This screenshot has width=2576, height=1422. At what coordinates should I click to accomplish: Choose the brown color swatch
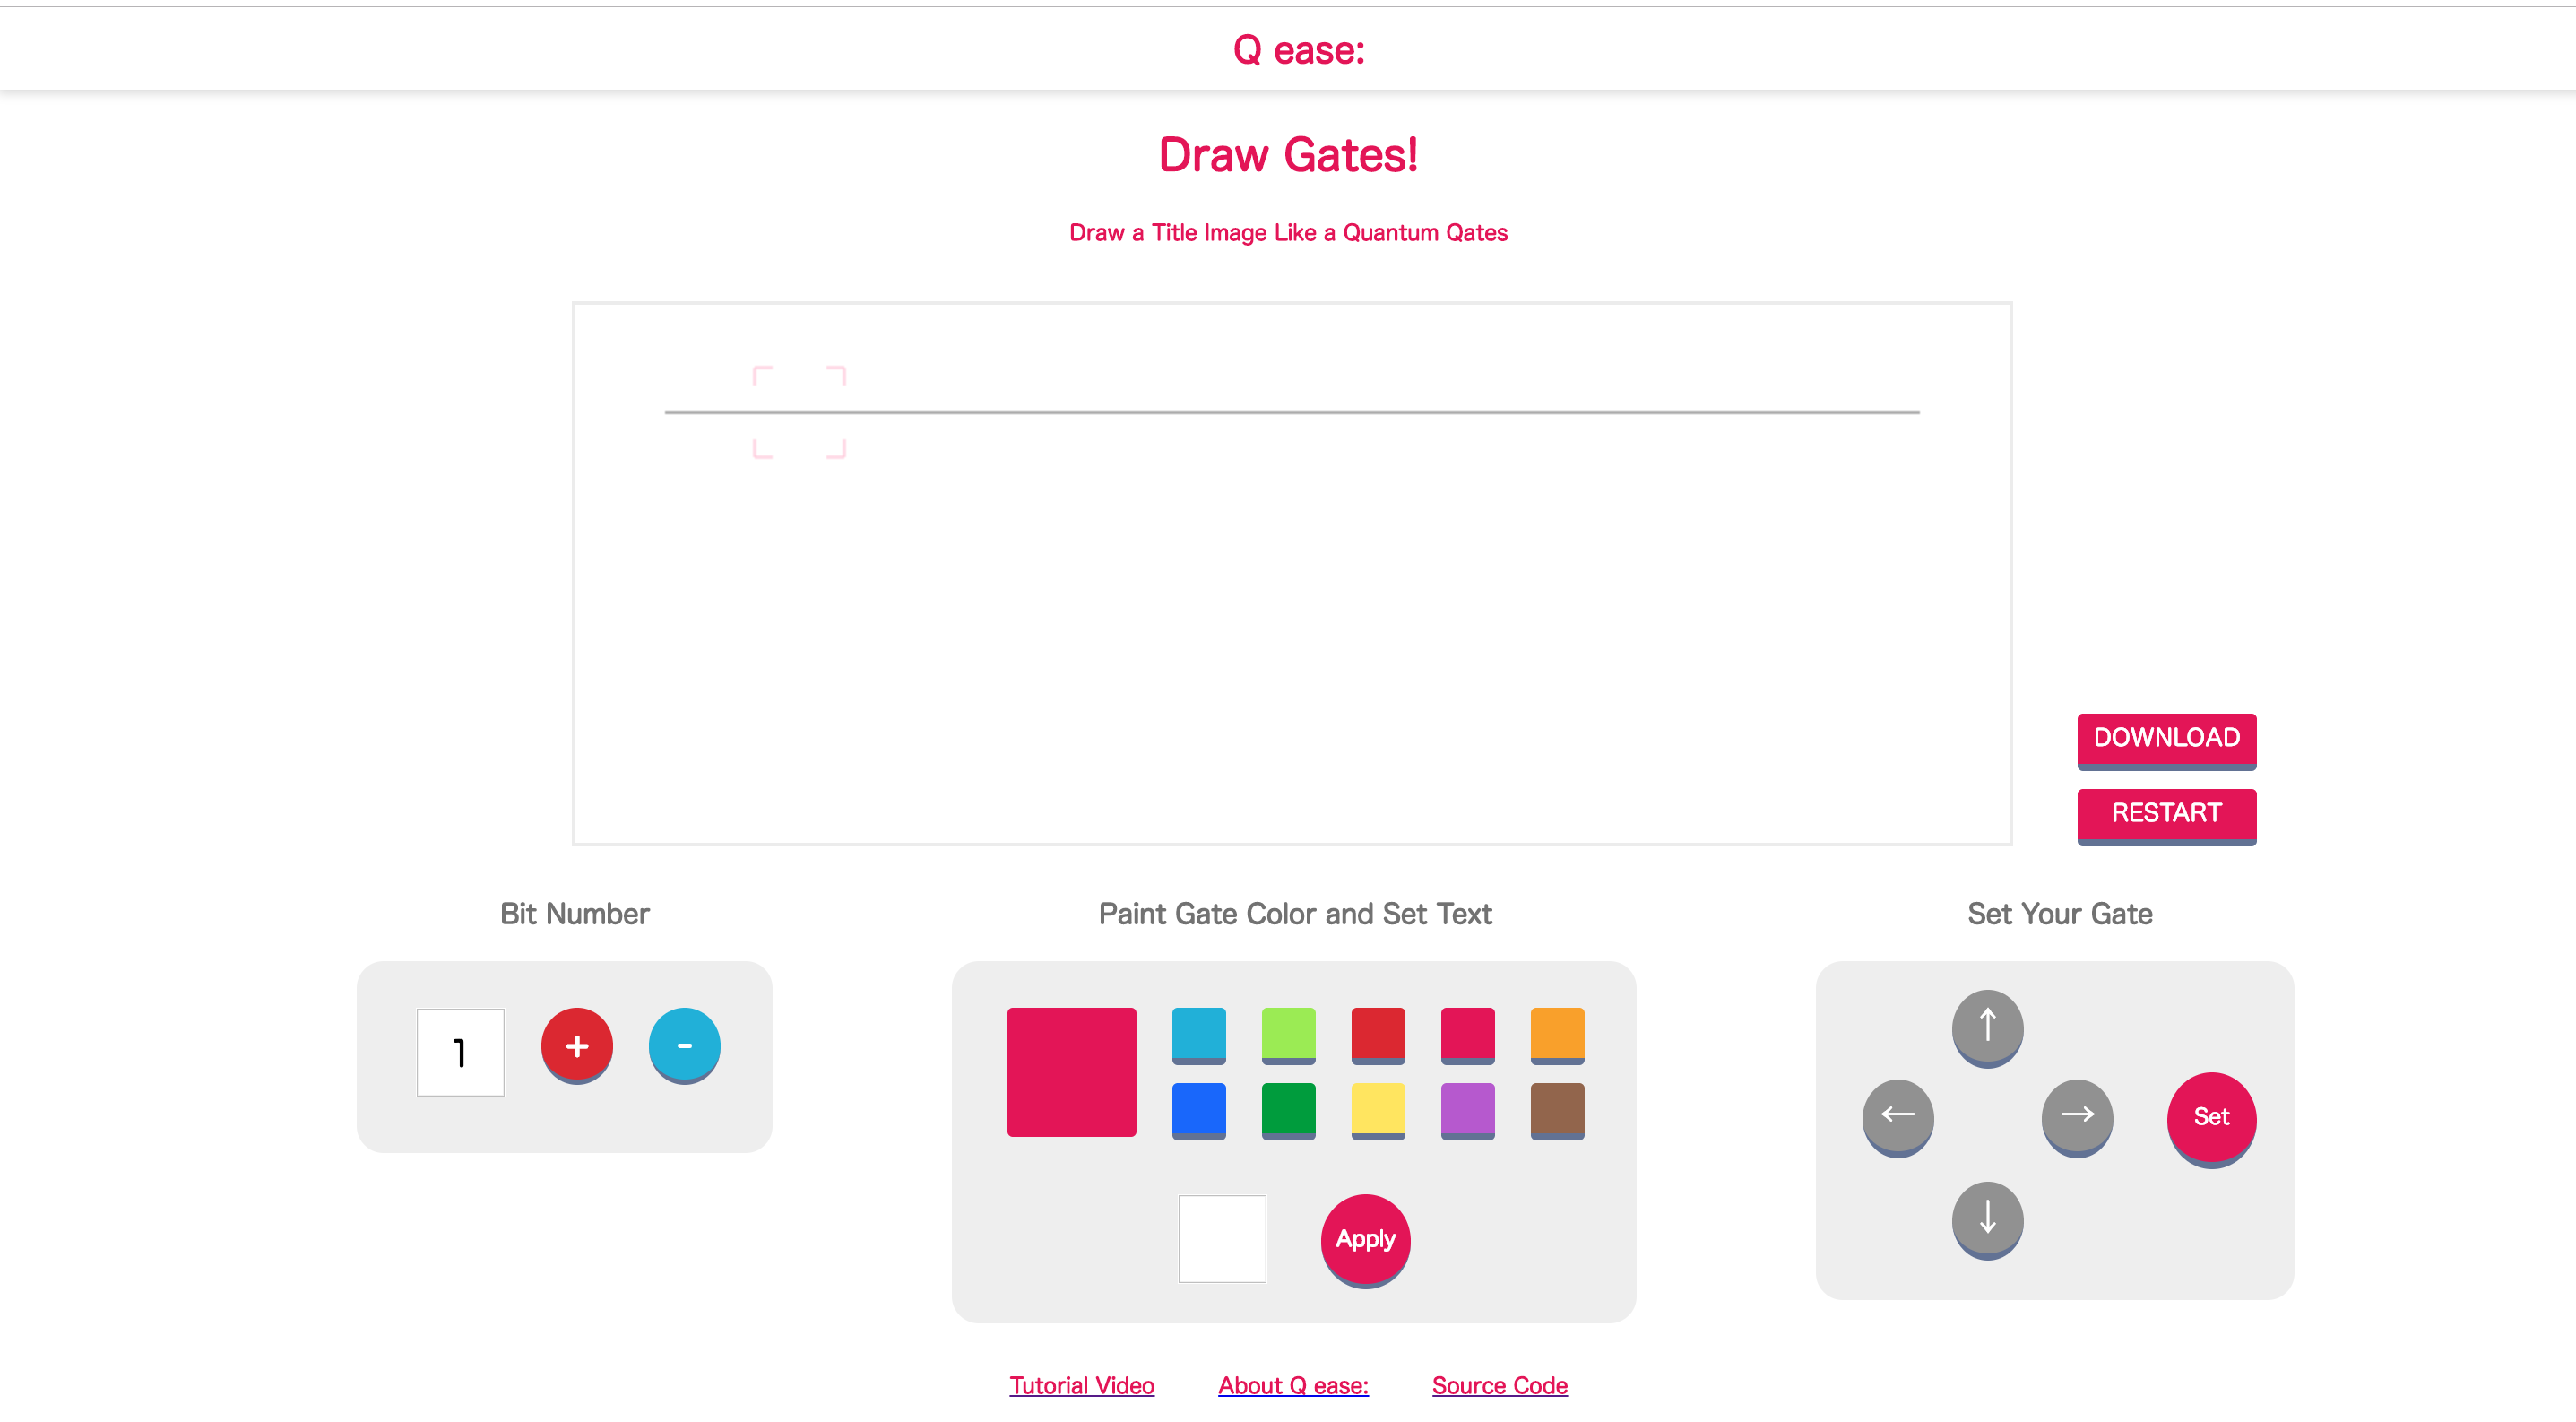point(1557,1109)
